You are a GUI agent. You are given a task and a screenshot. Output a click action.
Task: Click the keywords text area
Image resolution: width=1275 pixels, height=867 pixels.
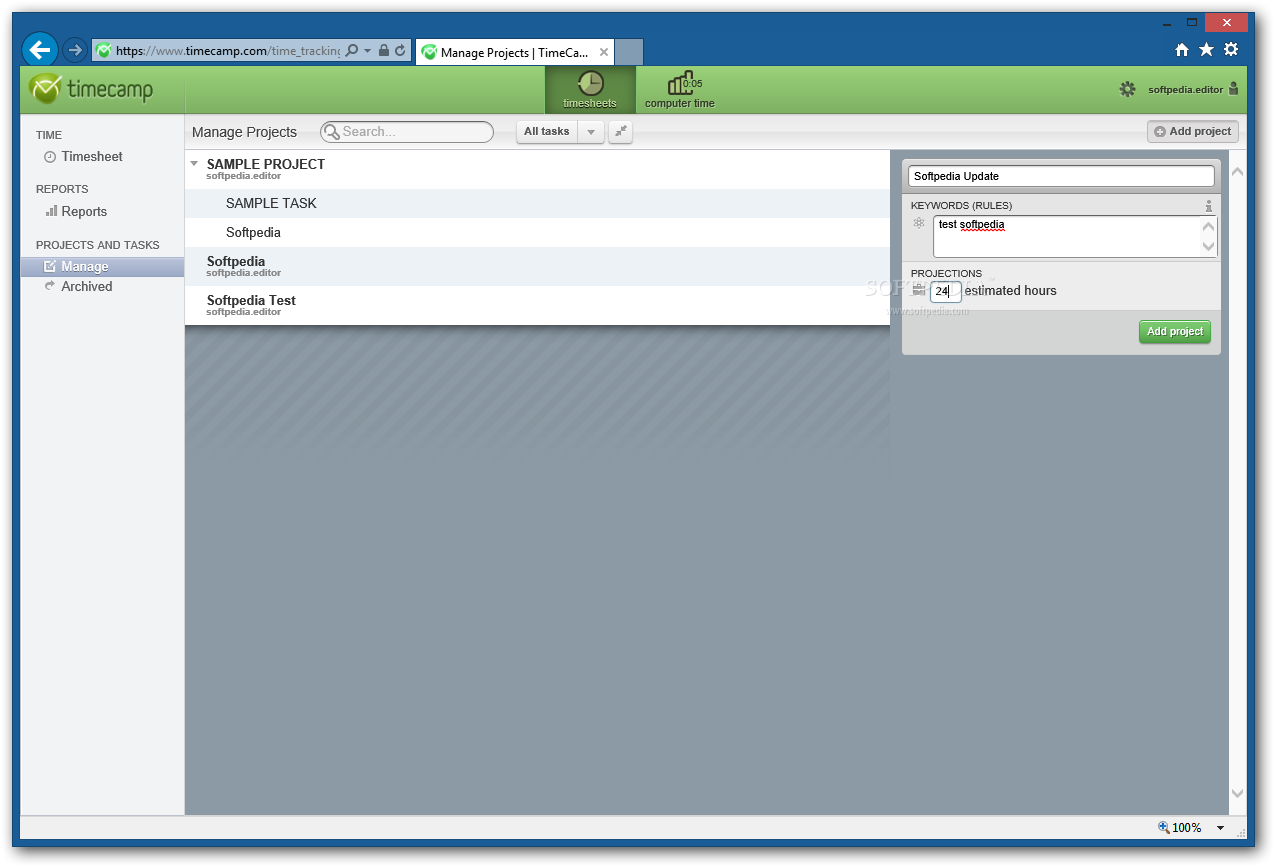[x=1067, y=237]
